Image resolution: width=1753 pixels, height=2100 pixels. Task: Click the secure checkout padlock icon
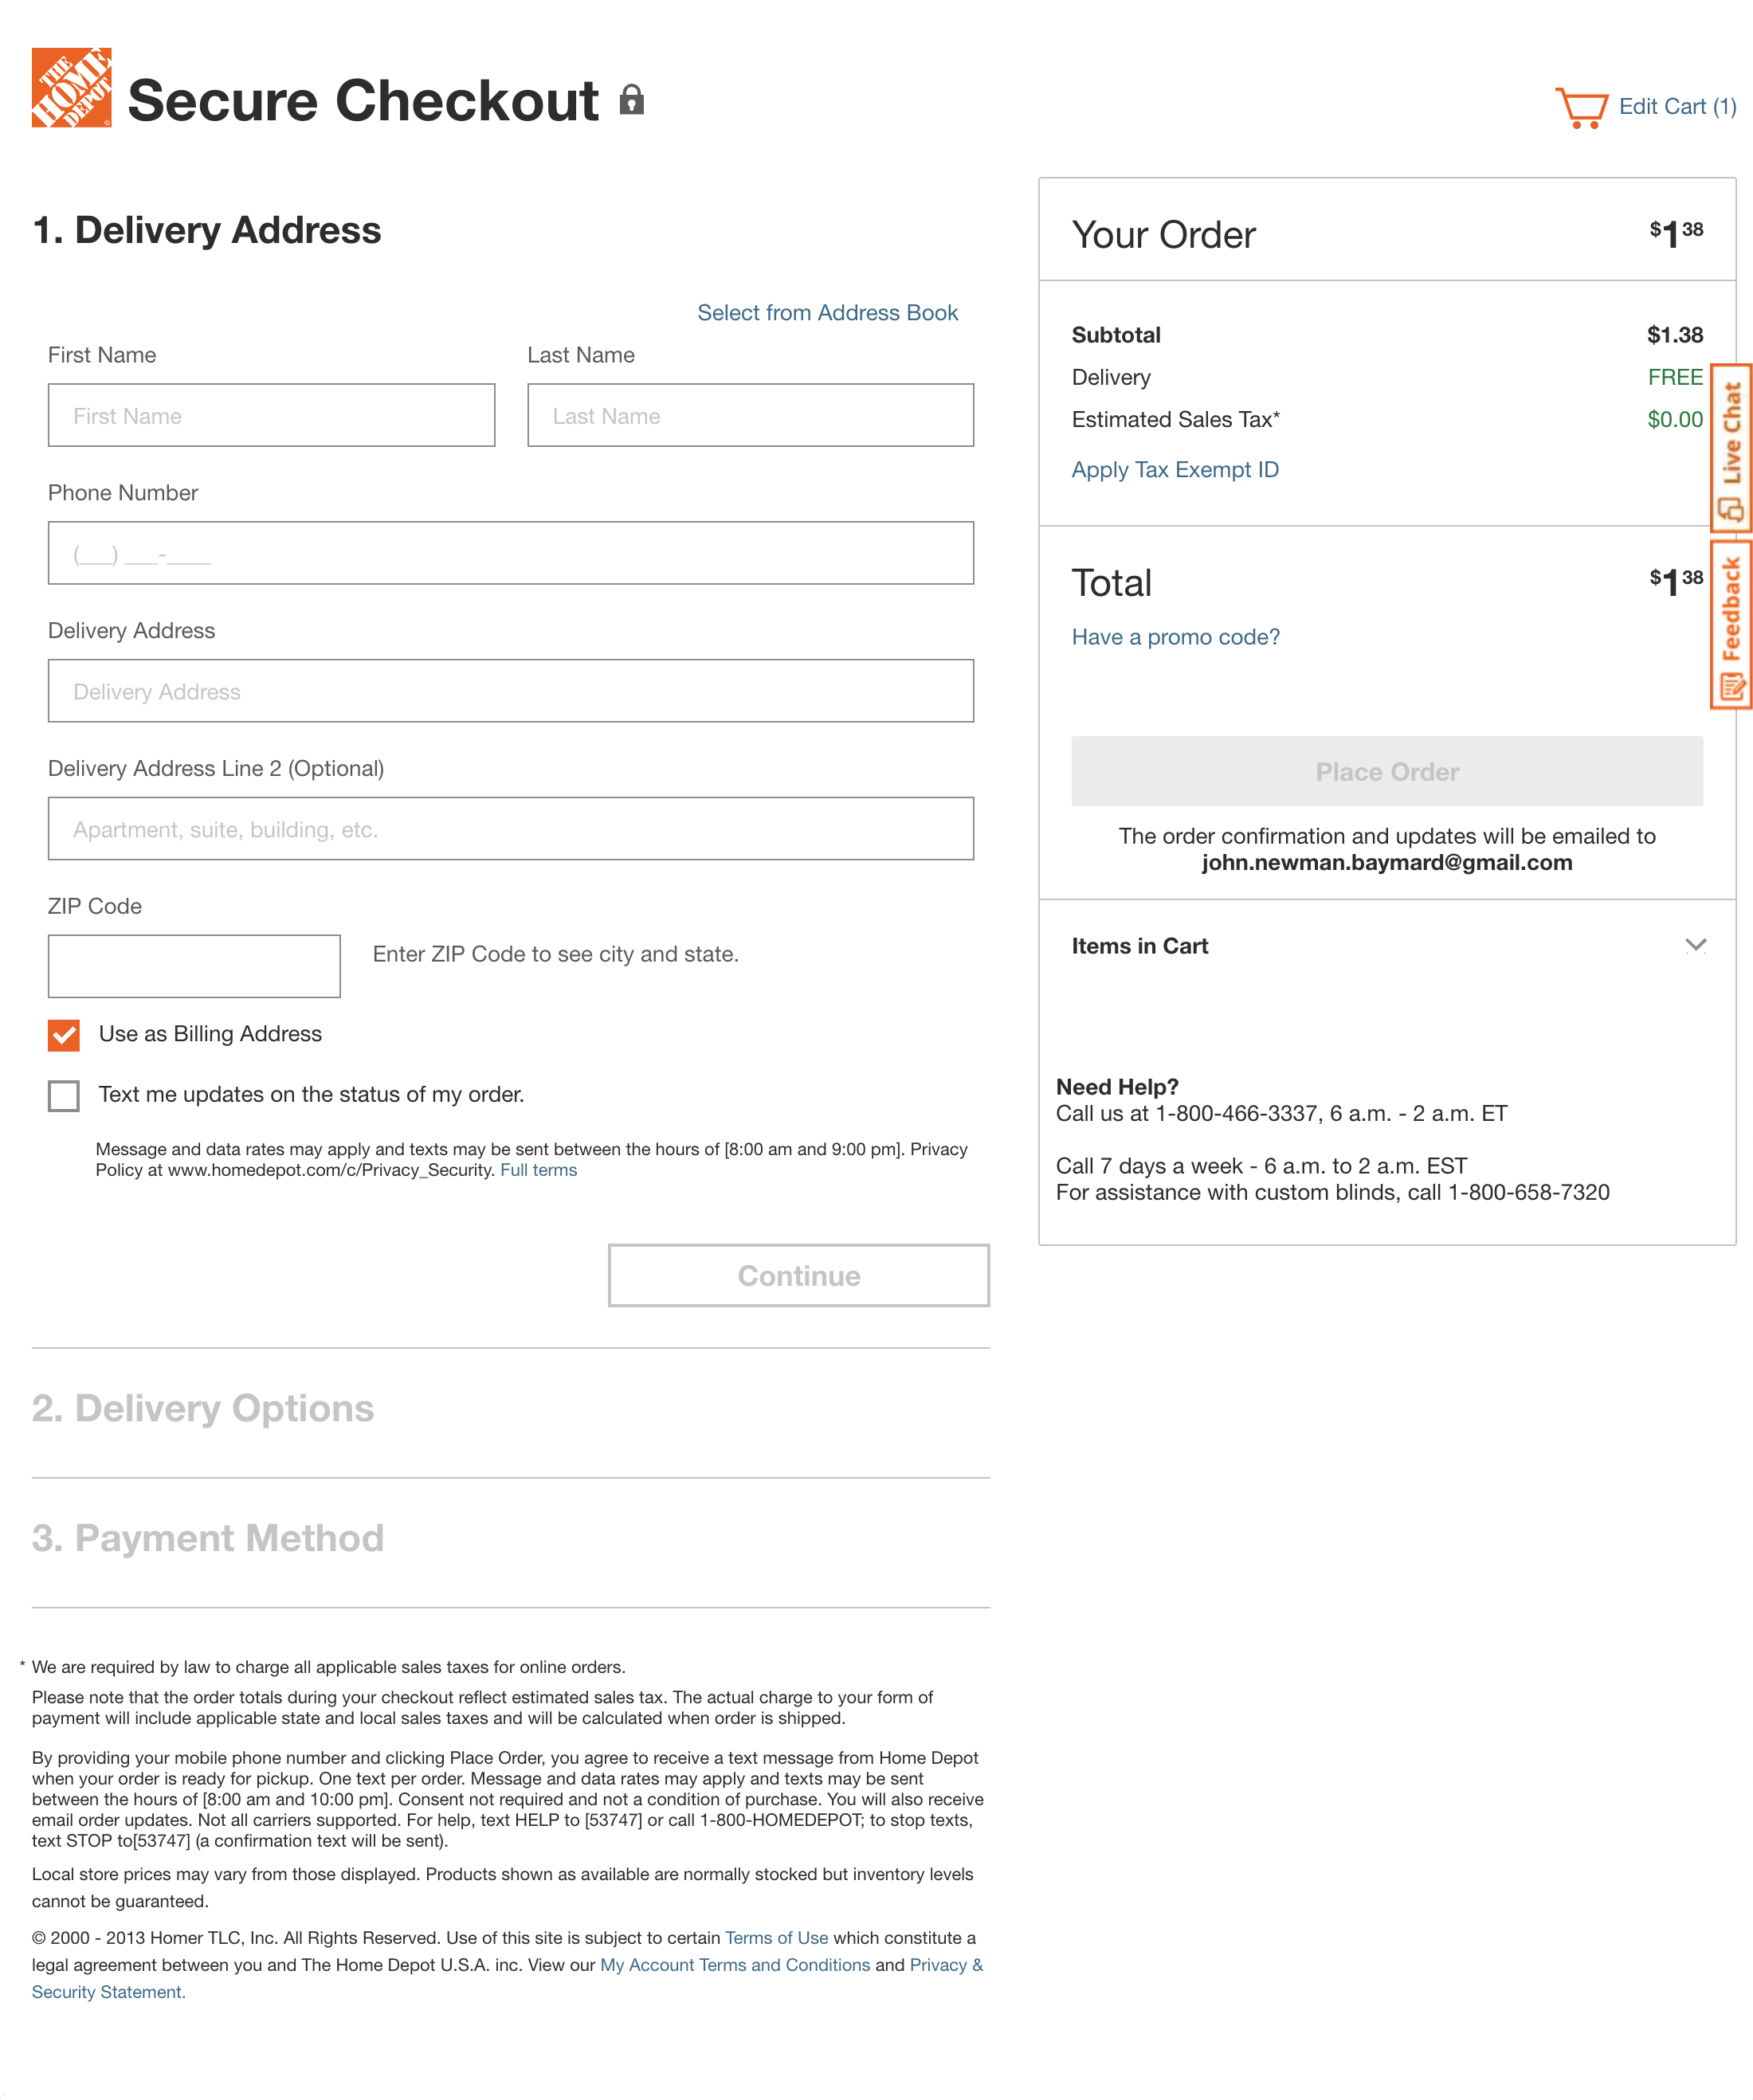(631, 100)
